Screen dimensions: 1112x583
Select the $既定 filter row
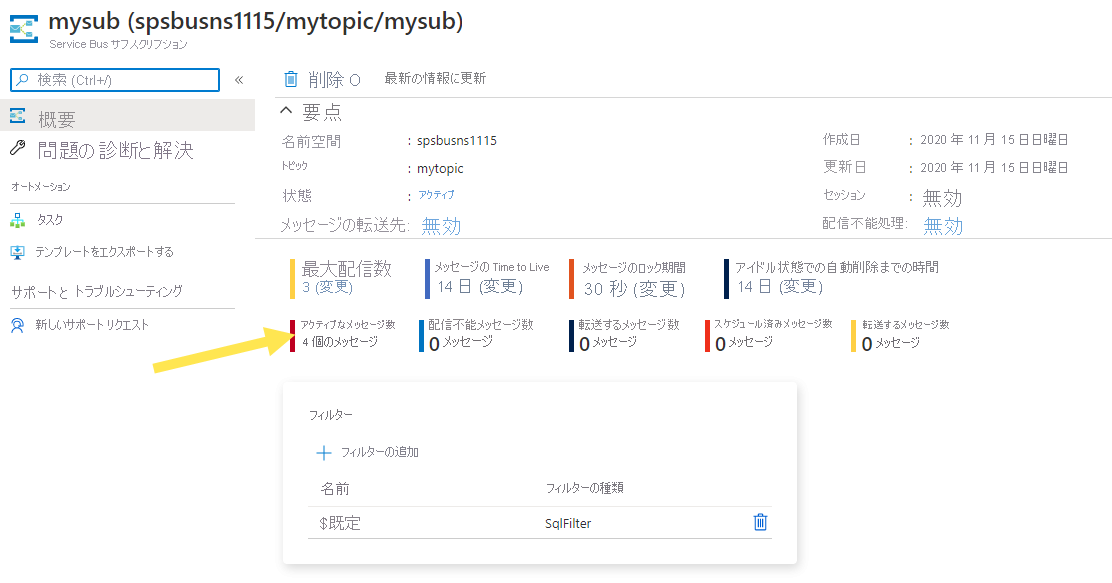coord(540,523)
